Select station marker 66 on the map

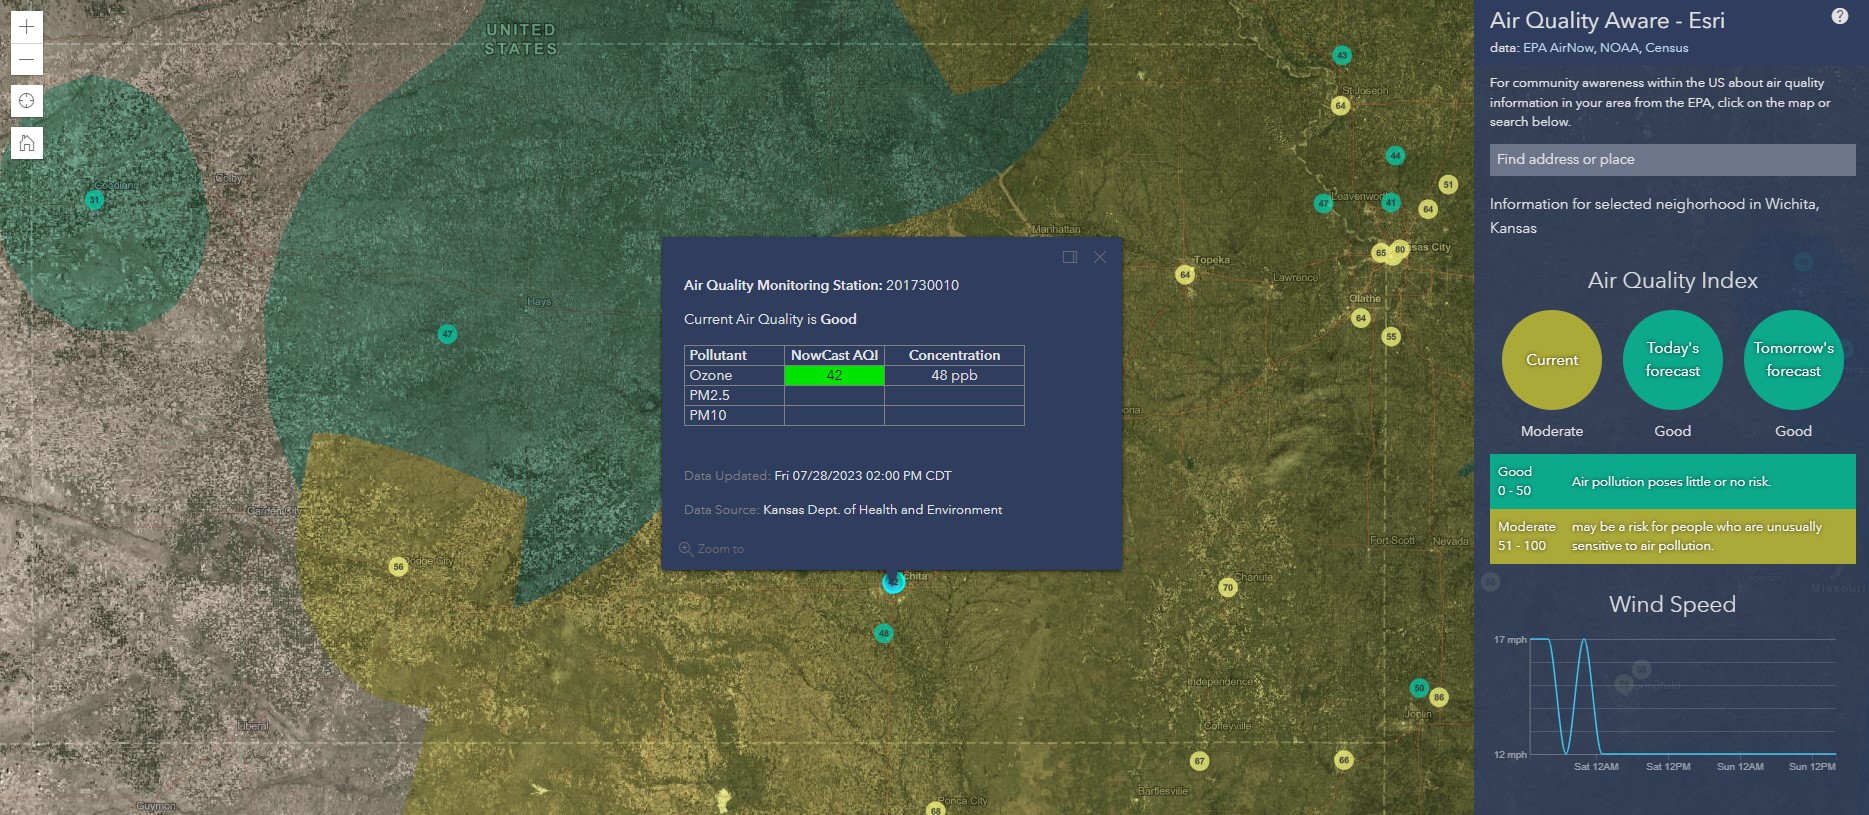[x=1344, y=760]
